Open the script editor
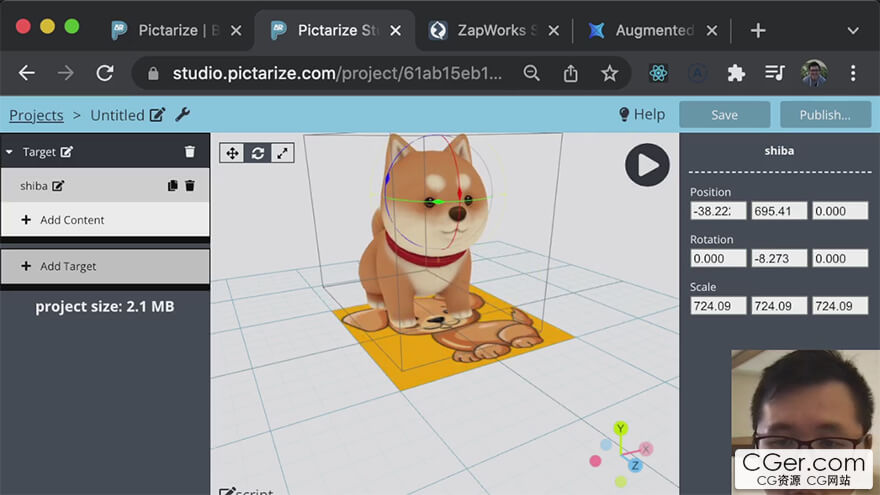Screen dimensions: 880x495 tap(246, 491)
